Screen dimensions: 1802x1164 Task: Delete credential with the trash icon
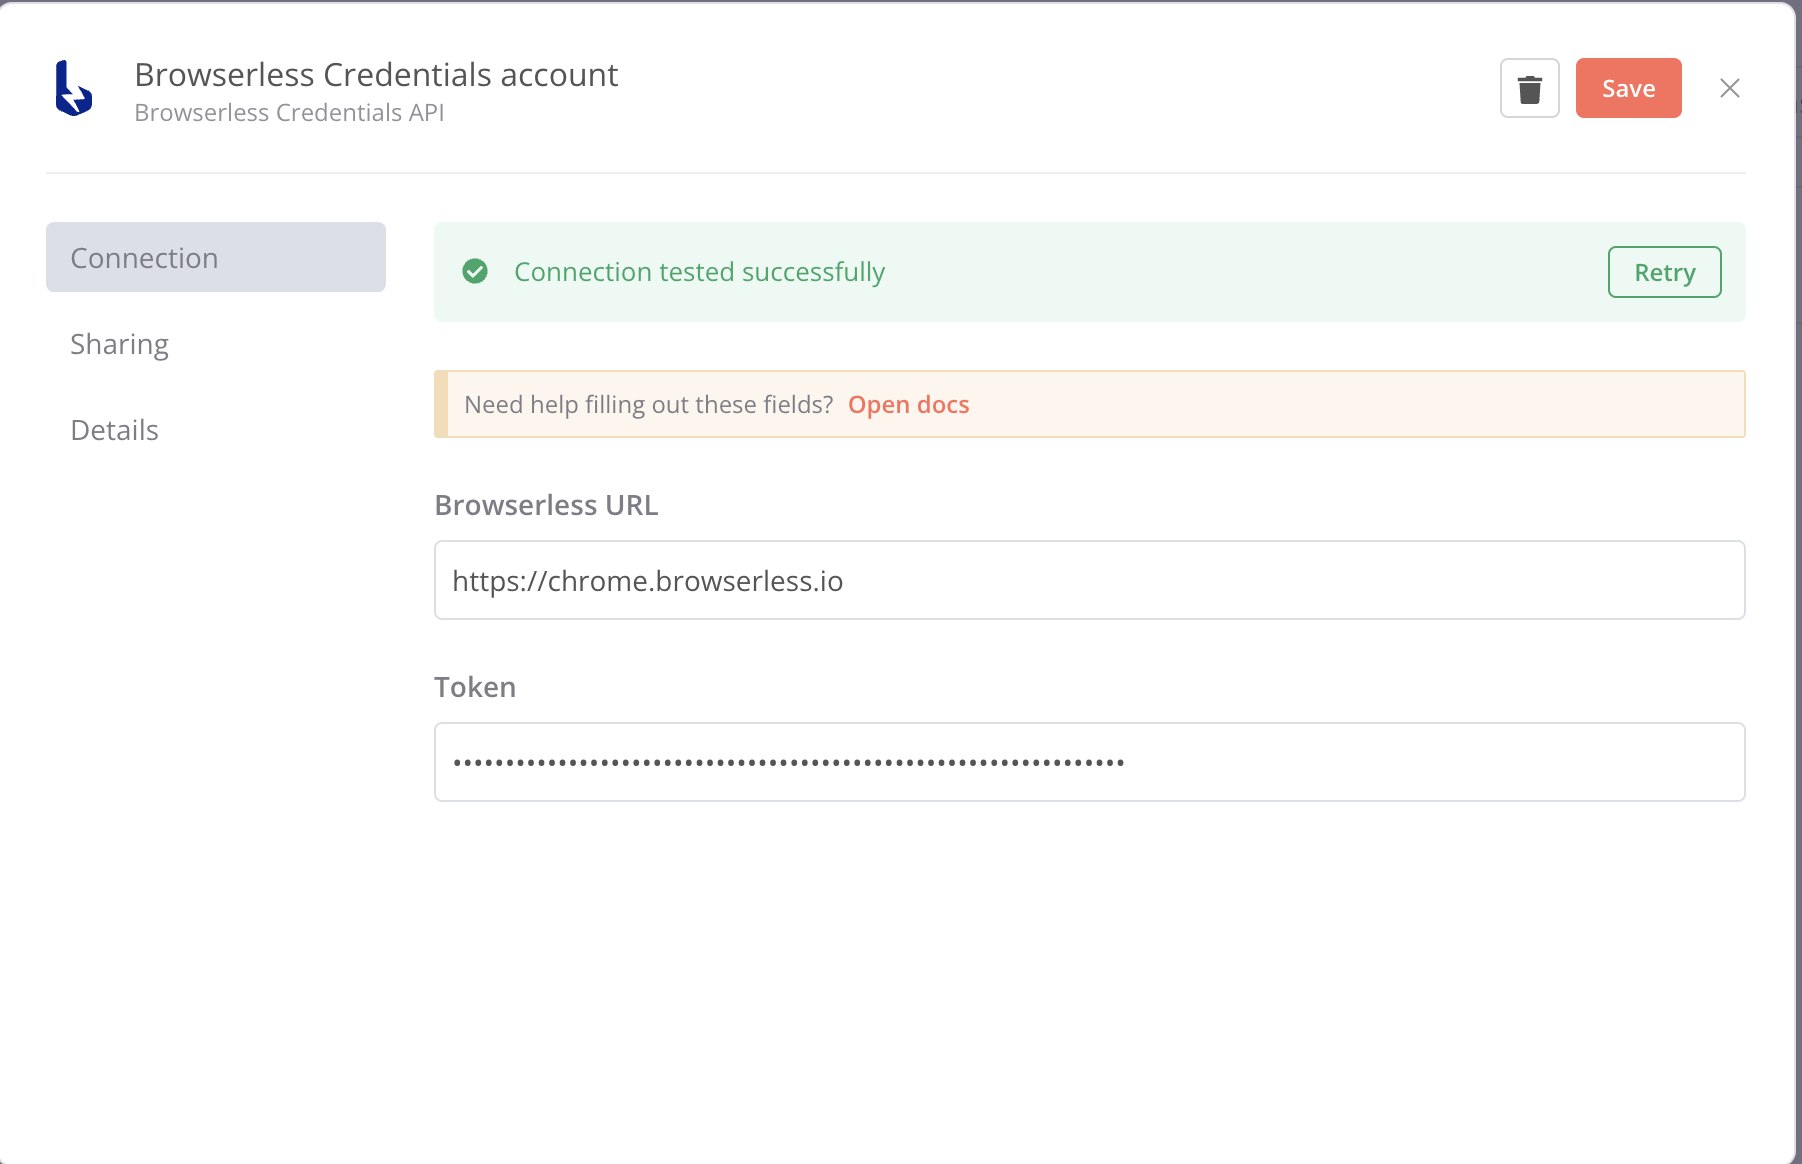(1529, 88)
